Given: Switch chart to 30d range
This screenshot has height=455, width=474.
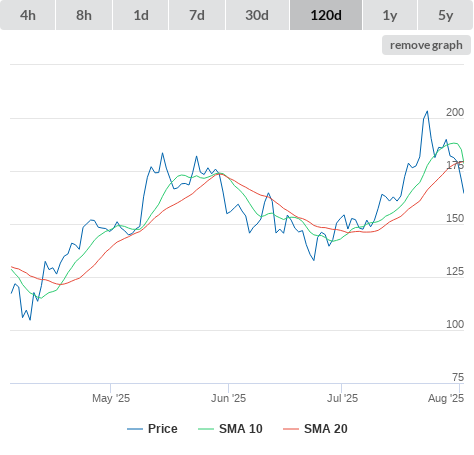Looking at the screenshot, I should pyautogui.click(x=257, y=15).
